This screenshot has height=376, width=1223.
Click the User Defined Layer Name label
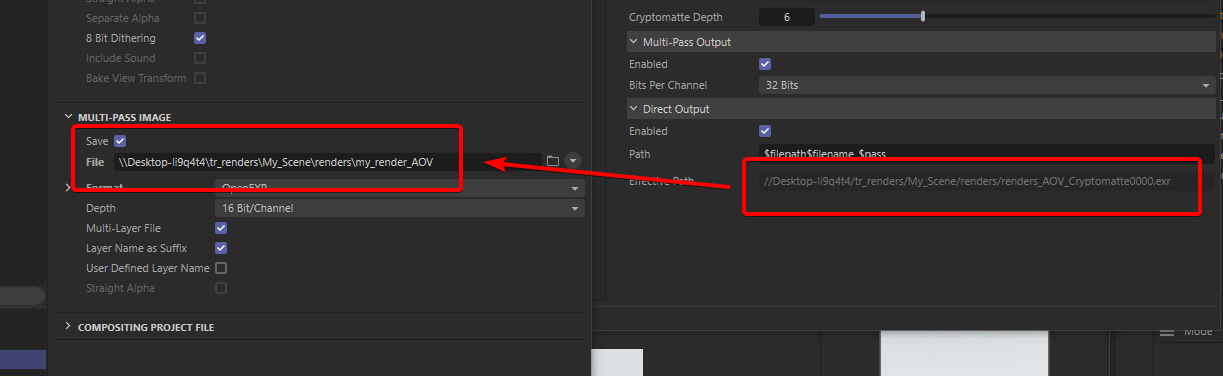pos(148,268)
